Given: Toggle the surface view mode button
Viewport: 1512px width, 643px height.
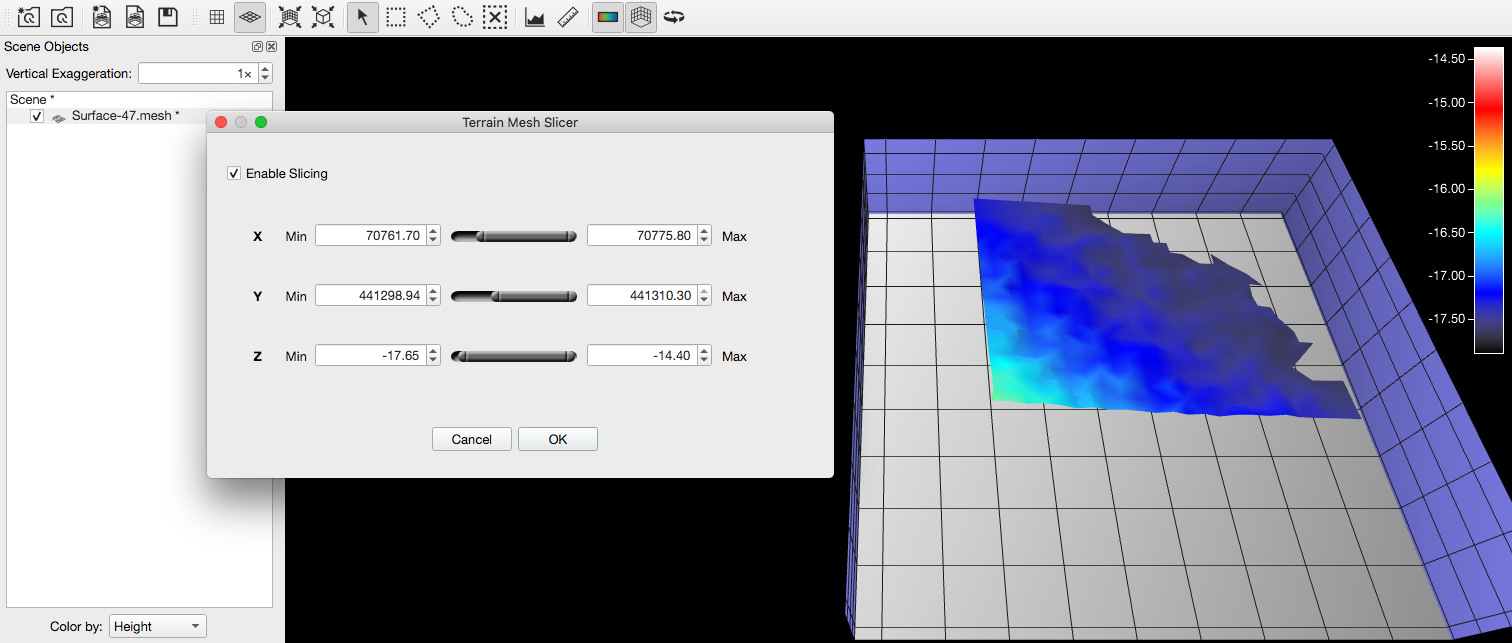Looking at the screenshot, I should click(x=250, y=17).
